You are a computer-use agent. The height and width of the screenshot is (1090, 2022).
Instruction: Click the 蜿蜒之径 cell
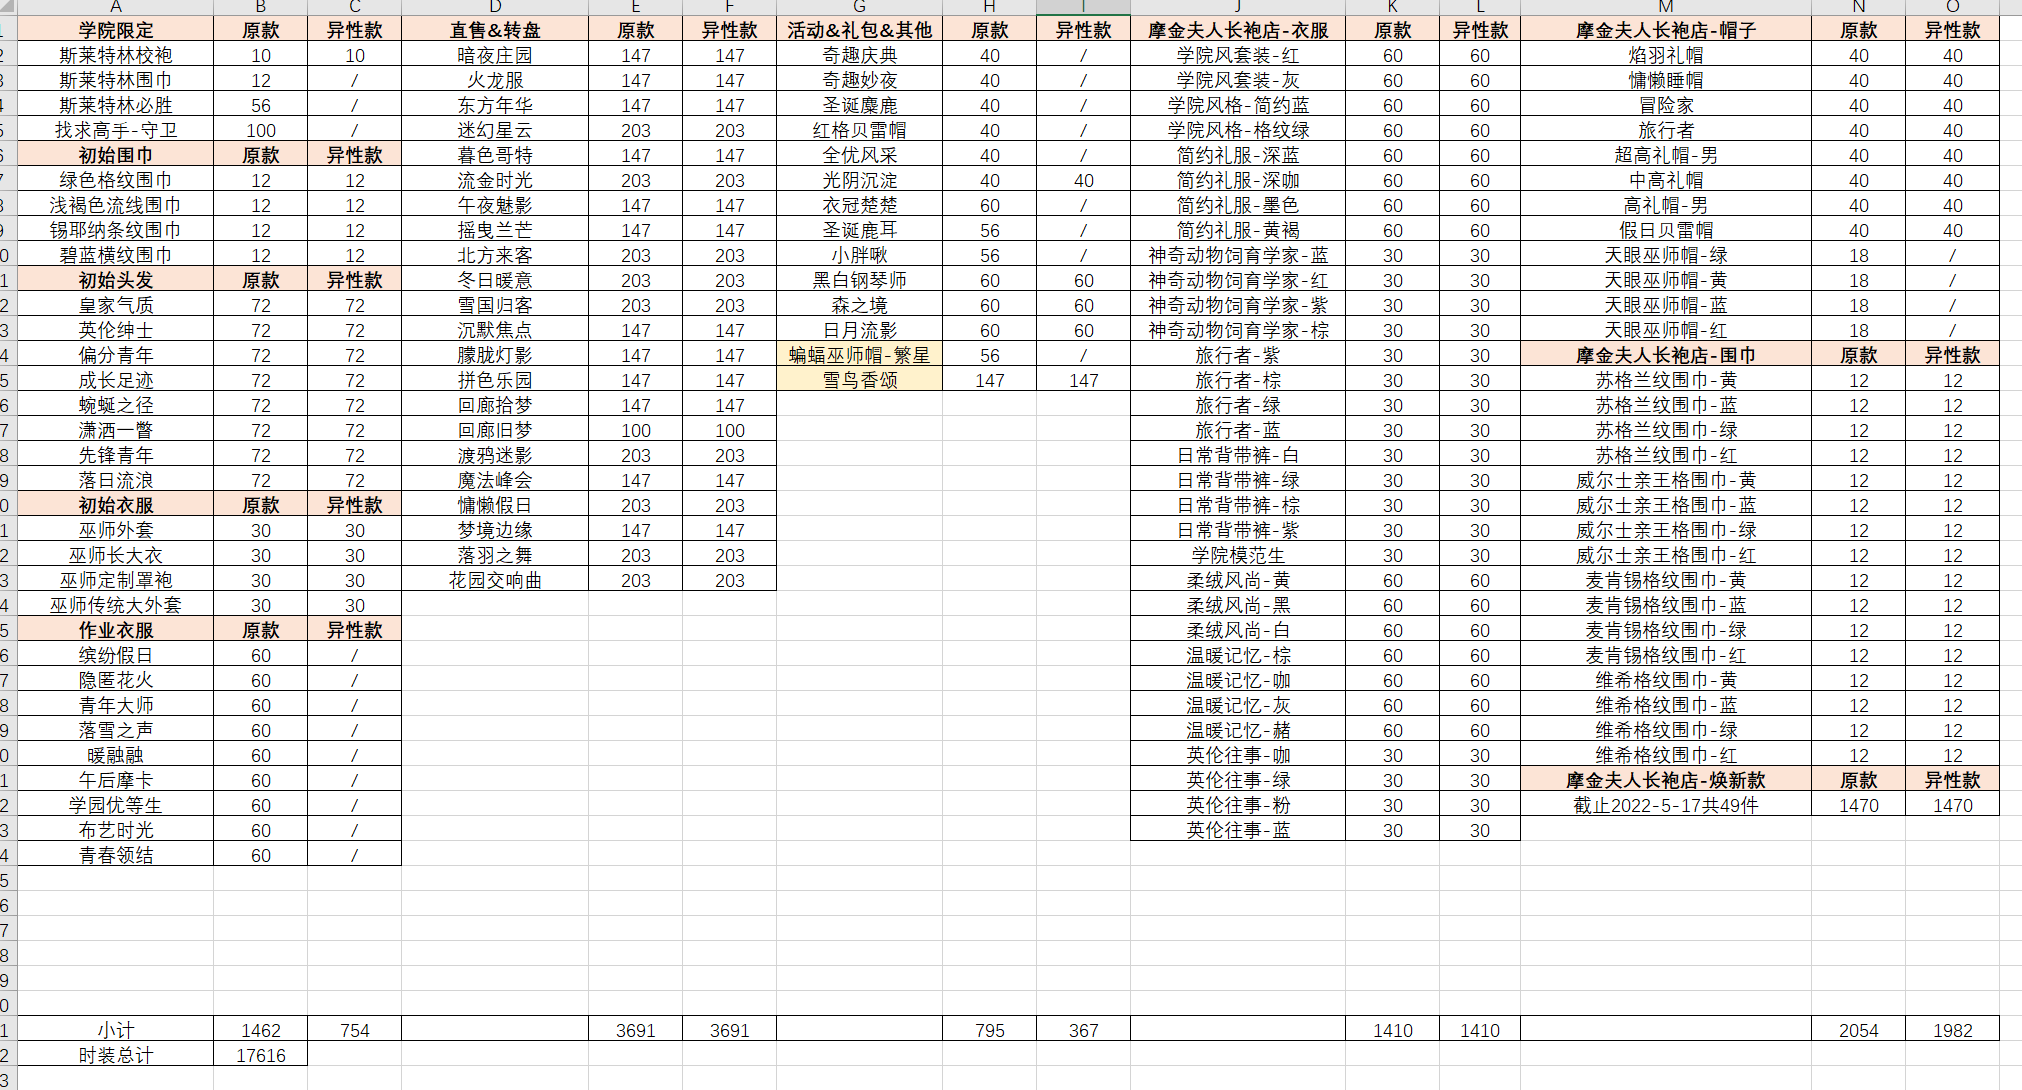116,405
